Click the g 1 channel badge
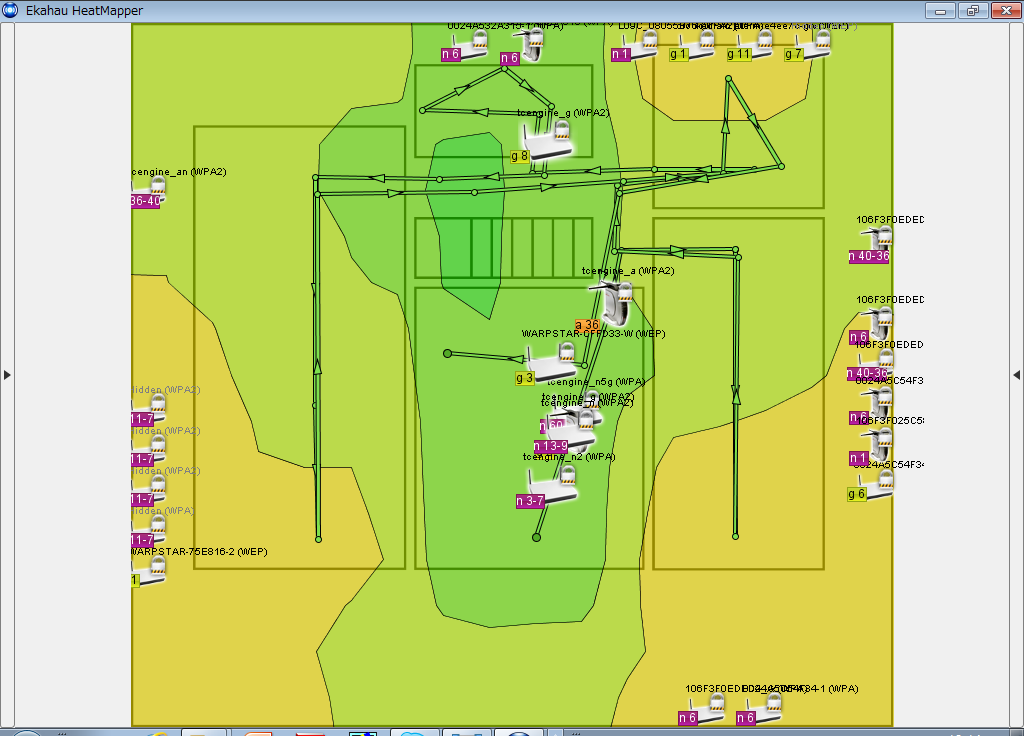 click(x=678, y=55)
